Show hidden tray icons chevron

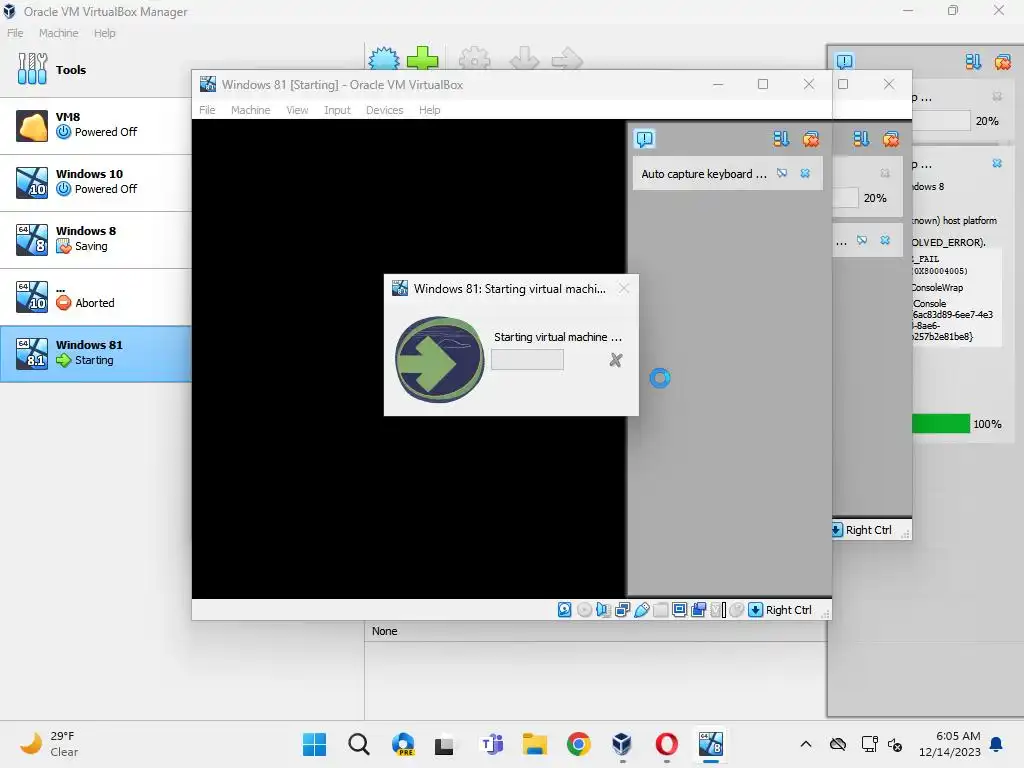point(806,744)
